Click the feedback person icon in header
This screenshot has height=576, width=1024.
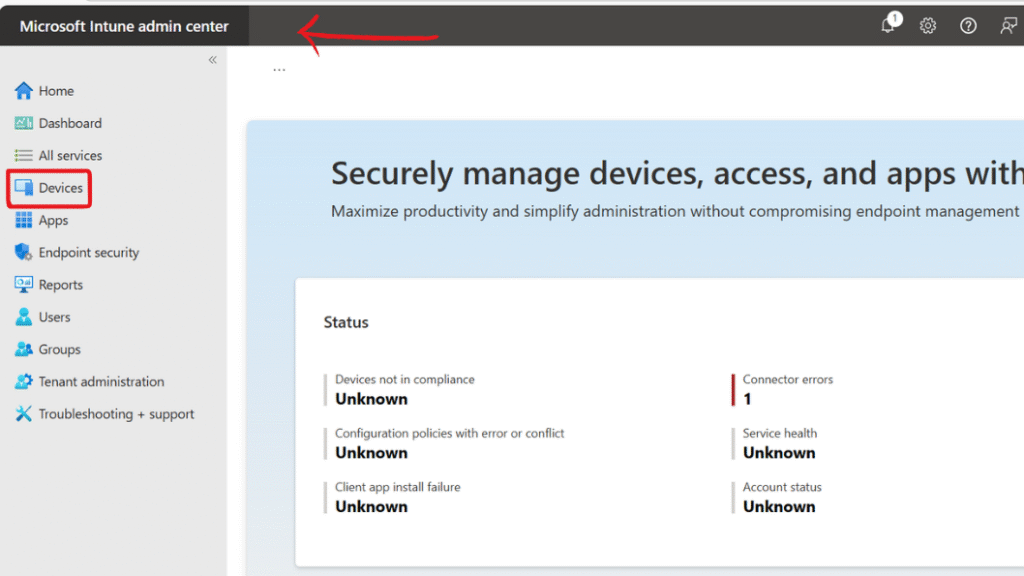click(x=1008, y=25)
